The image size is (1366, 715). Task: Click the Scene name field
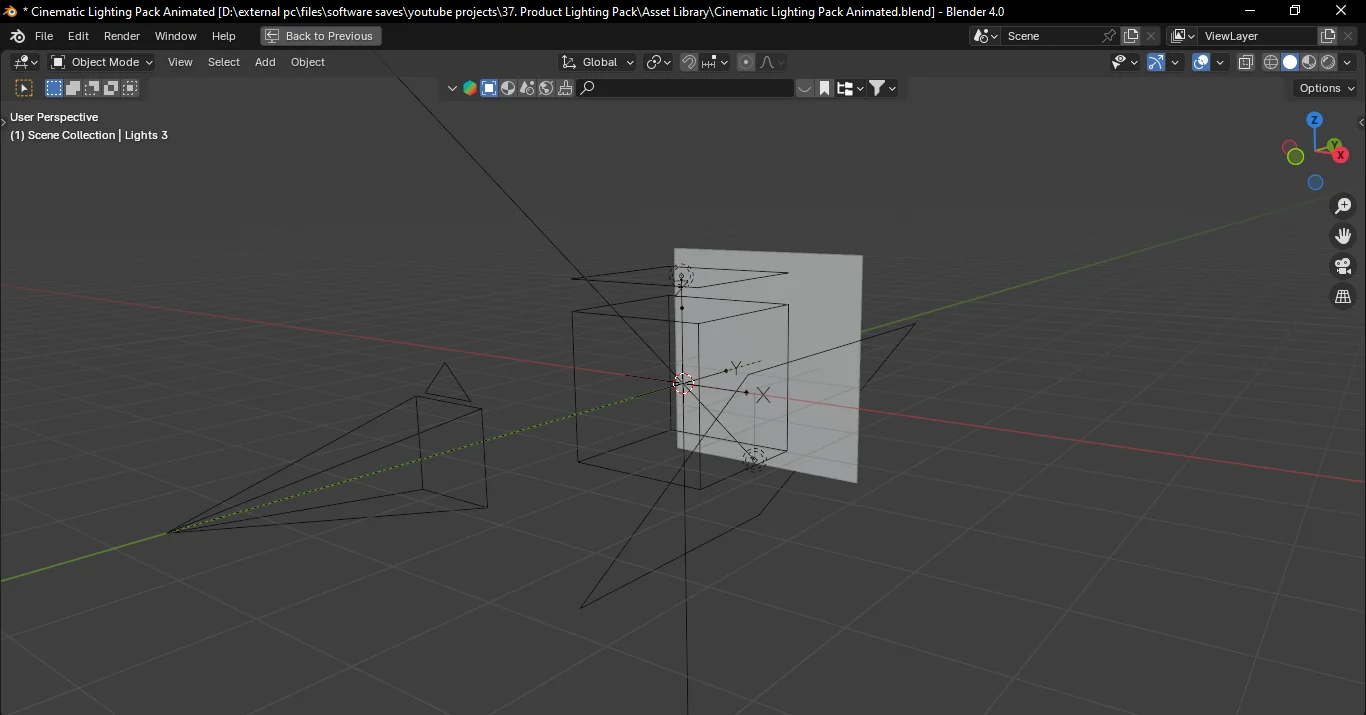(x=1050, y=35)
